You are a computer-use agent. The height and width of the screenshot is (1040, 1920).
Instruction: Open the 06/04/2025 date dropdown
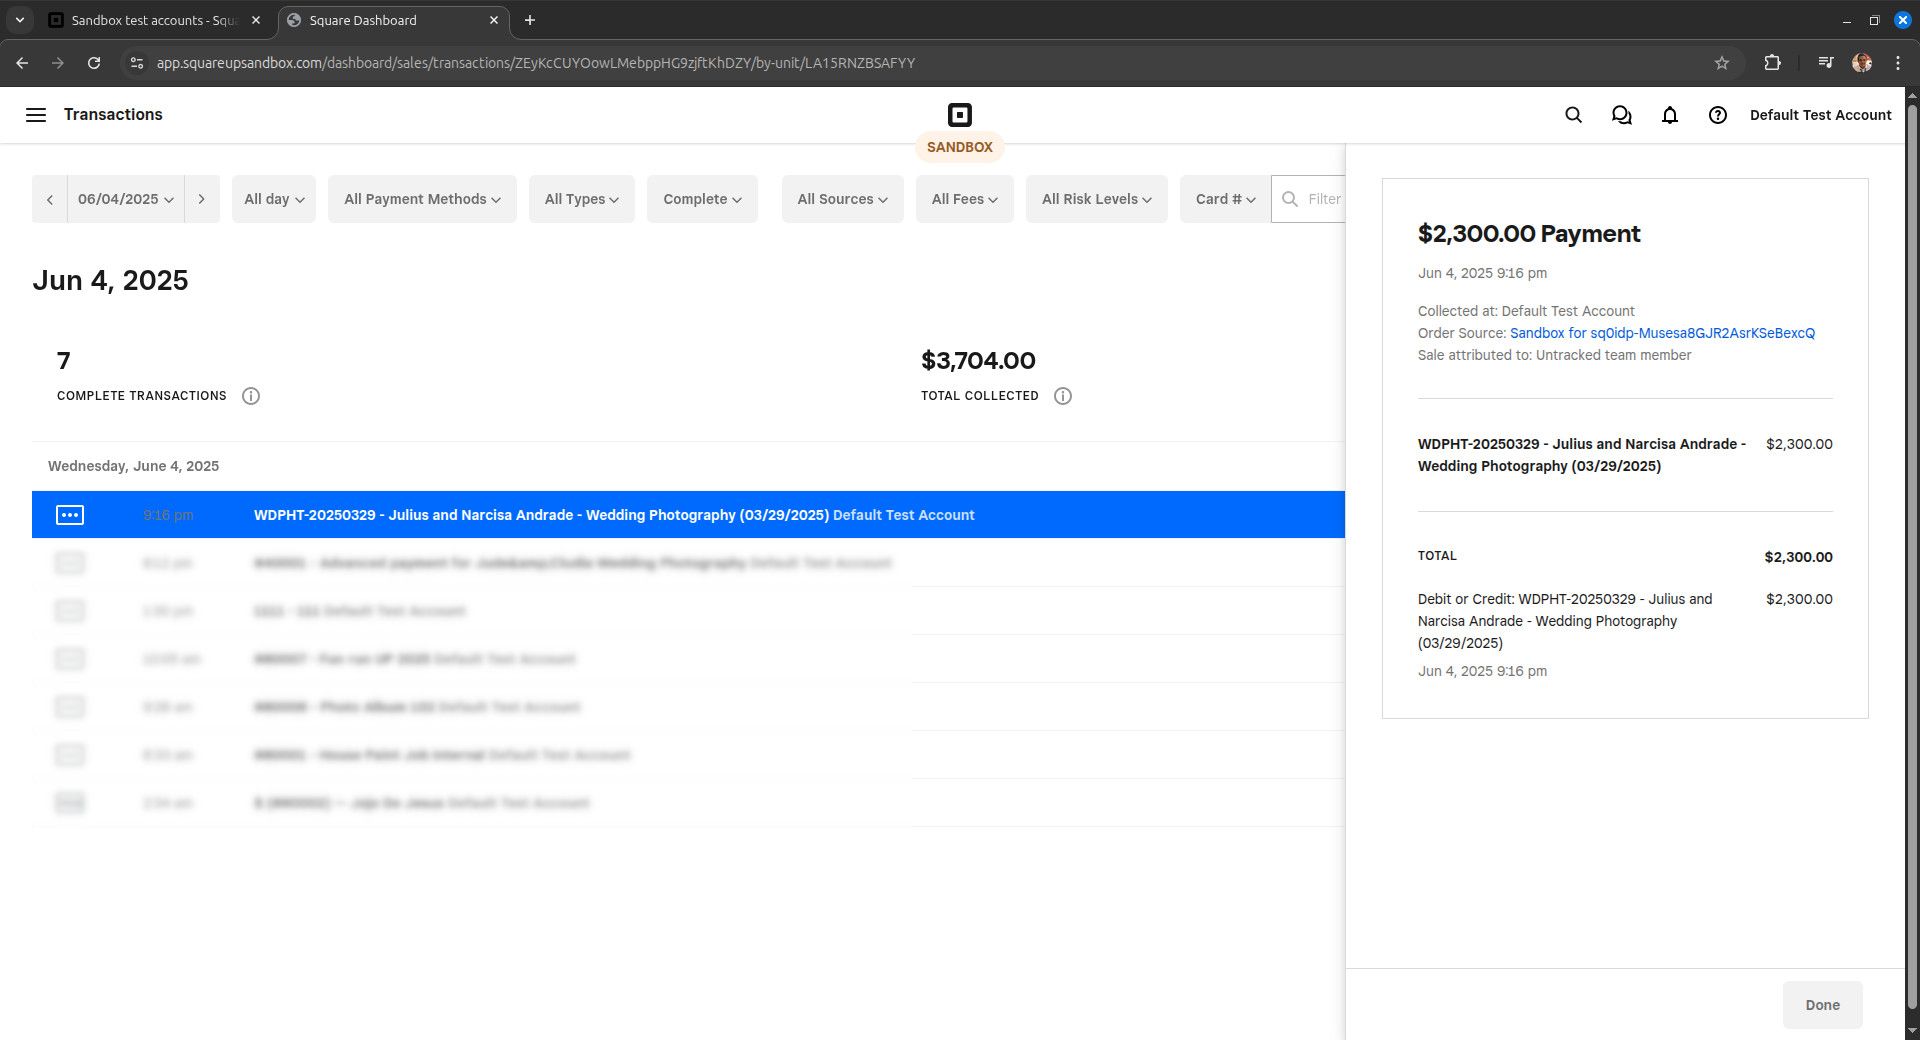coord(125,199)
